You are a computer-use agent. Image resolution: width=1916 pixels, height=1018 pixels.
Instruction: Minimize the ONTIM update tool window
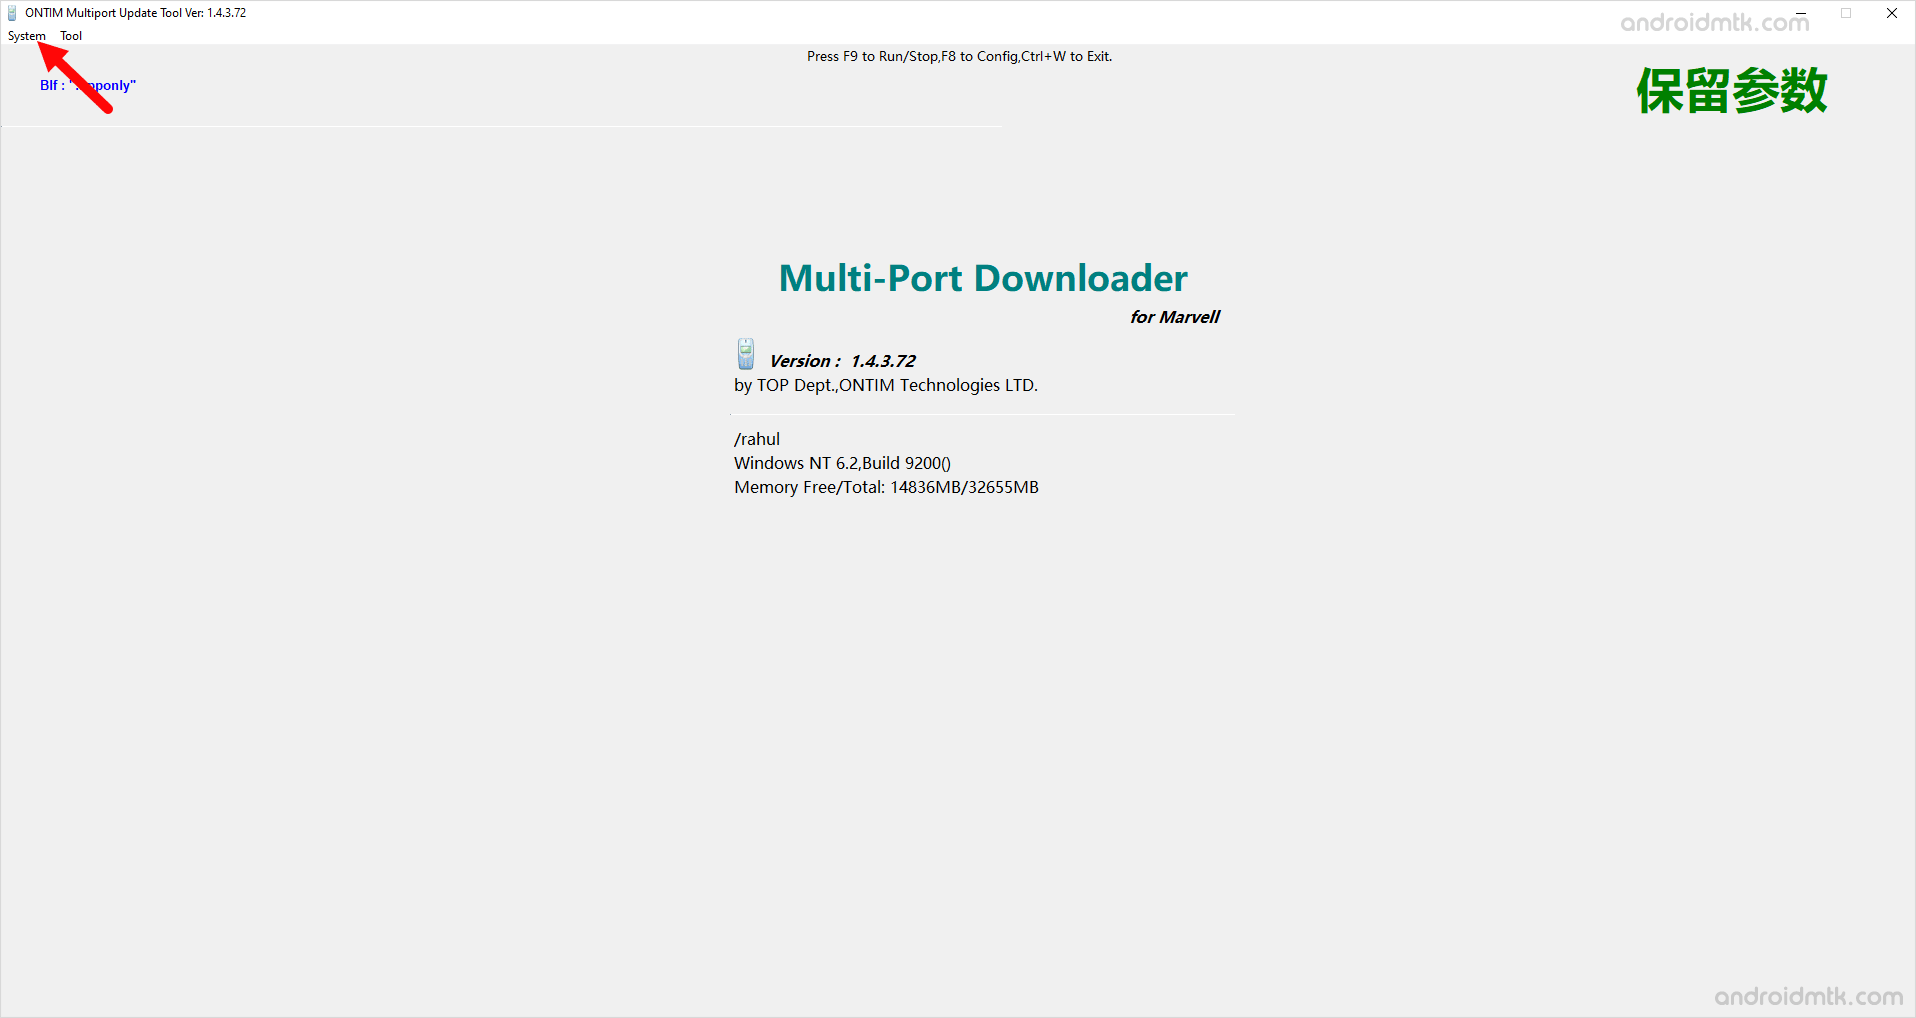click(x=1800, y=12)
